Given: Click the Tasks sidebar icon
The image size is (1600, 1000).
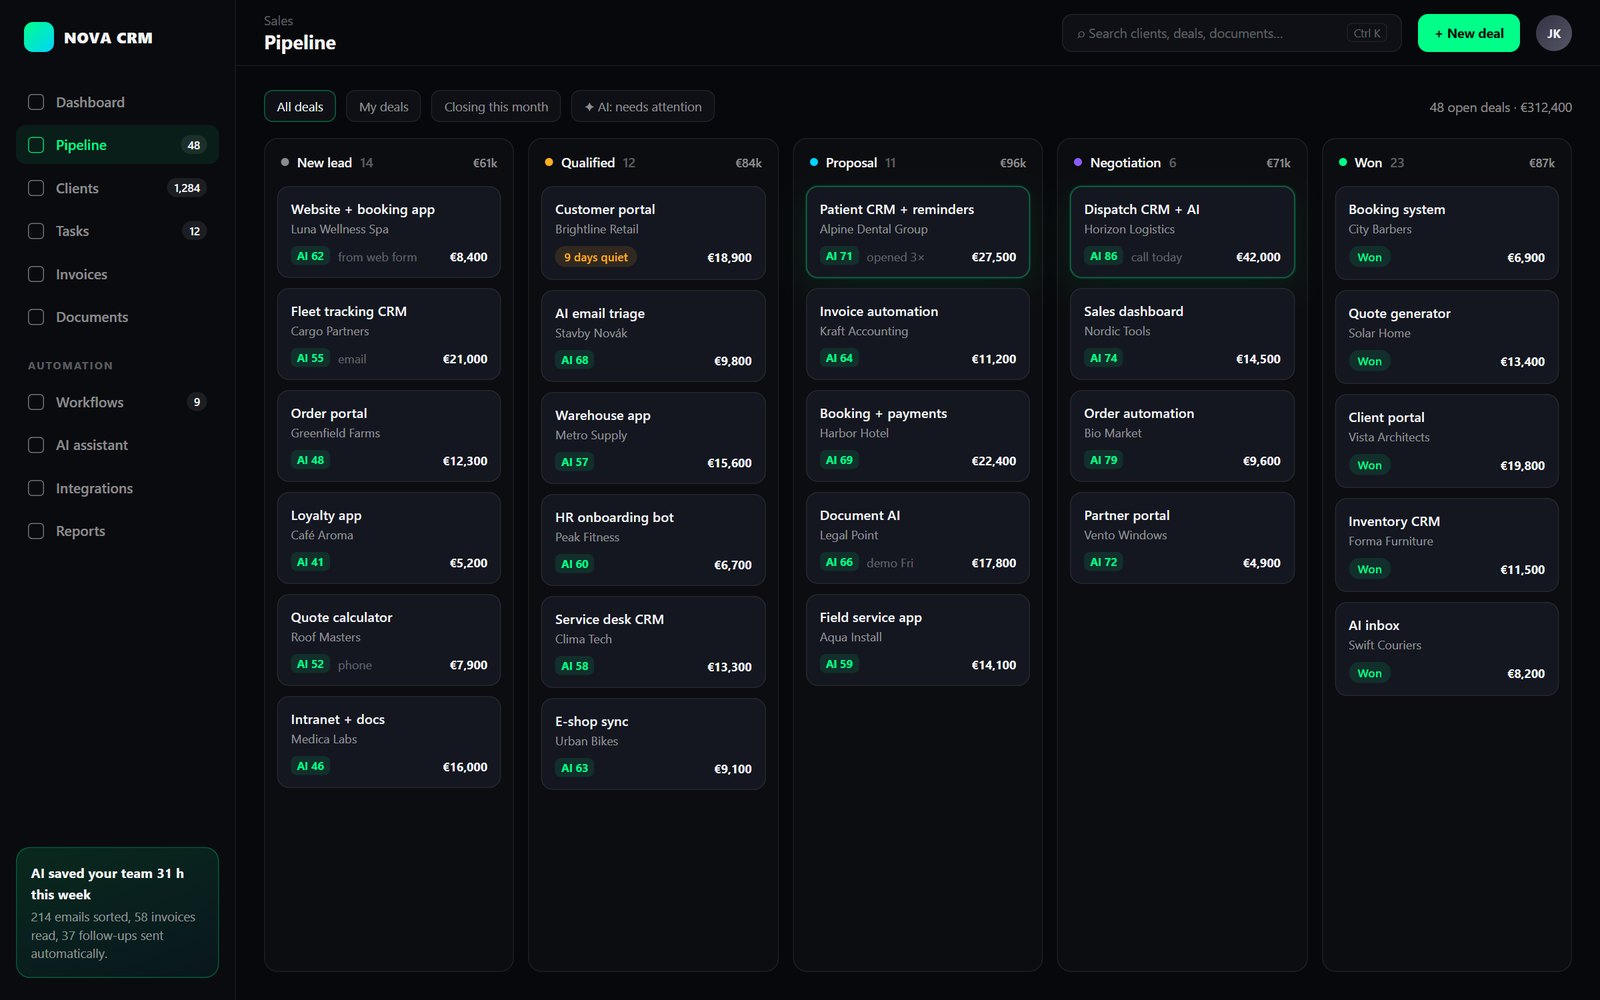Looking at the screenshot, I should [36, 231].
